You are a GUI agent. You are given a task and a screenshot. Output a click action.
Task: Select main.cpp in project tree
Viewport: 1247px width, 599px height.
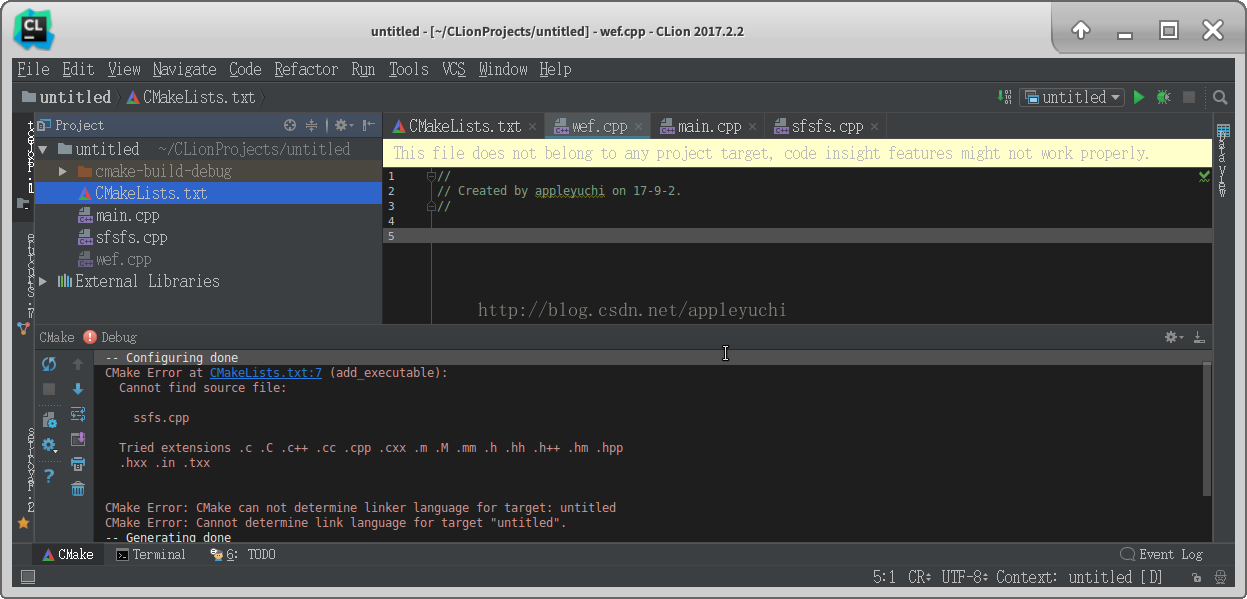click(127, 215)
